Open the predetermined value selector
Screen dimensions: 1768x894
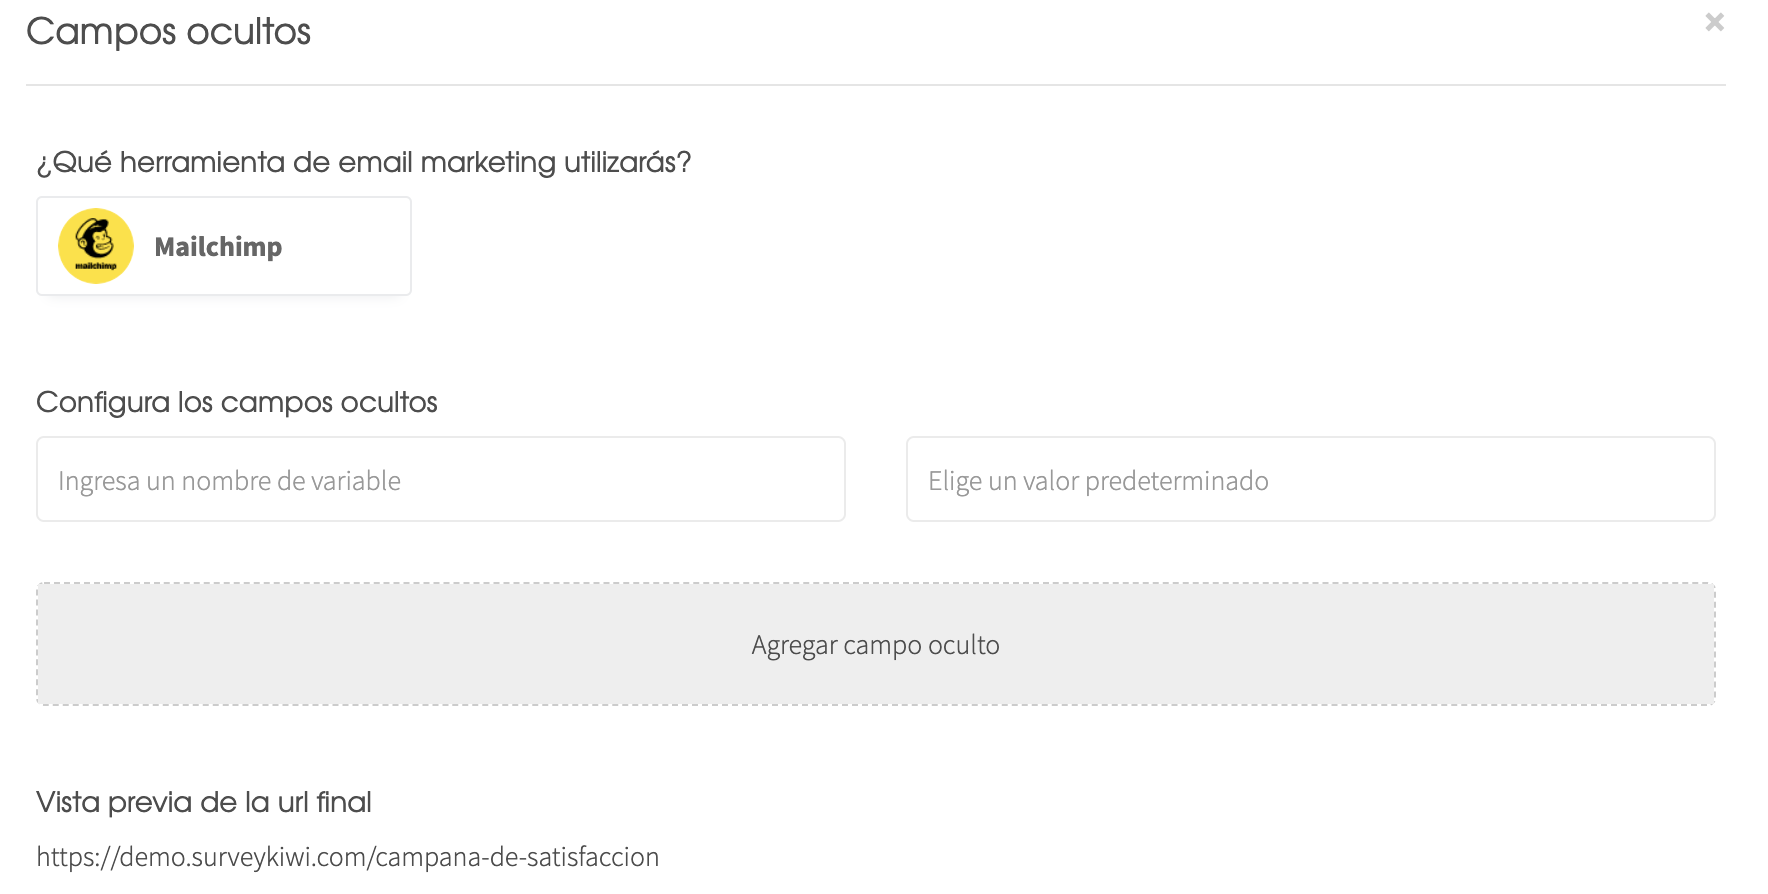pos(1311,479)
